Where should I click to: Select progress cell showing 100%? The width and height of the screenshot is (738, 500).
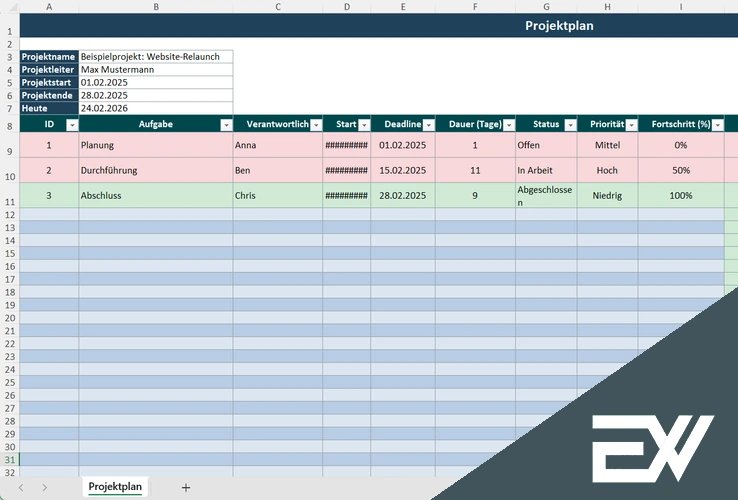(681, 195)
